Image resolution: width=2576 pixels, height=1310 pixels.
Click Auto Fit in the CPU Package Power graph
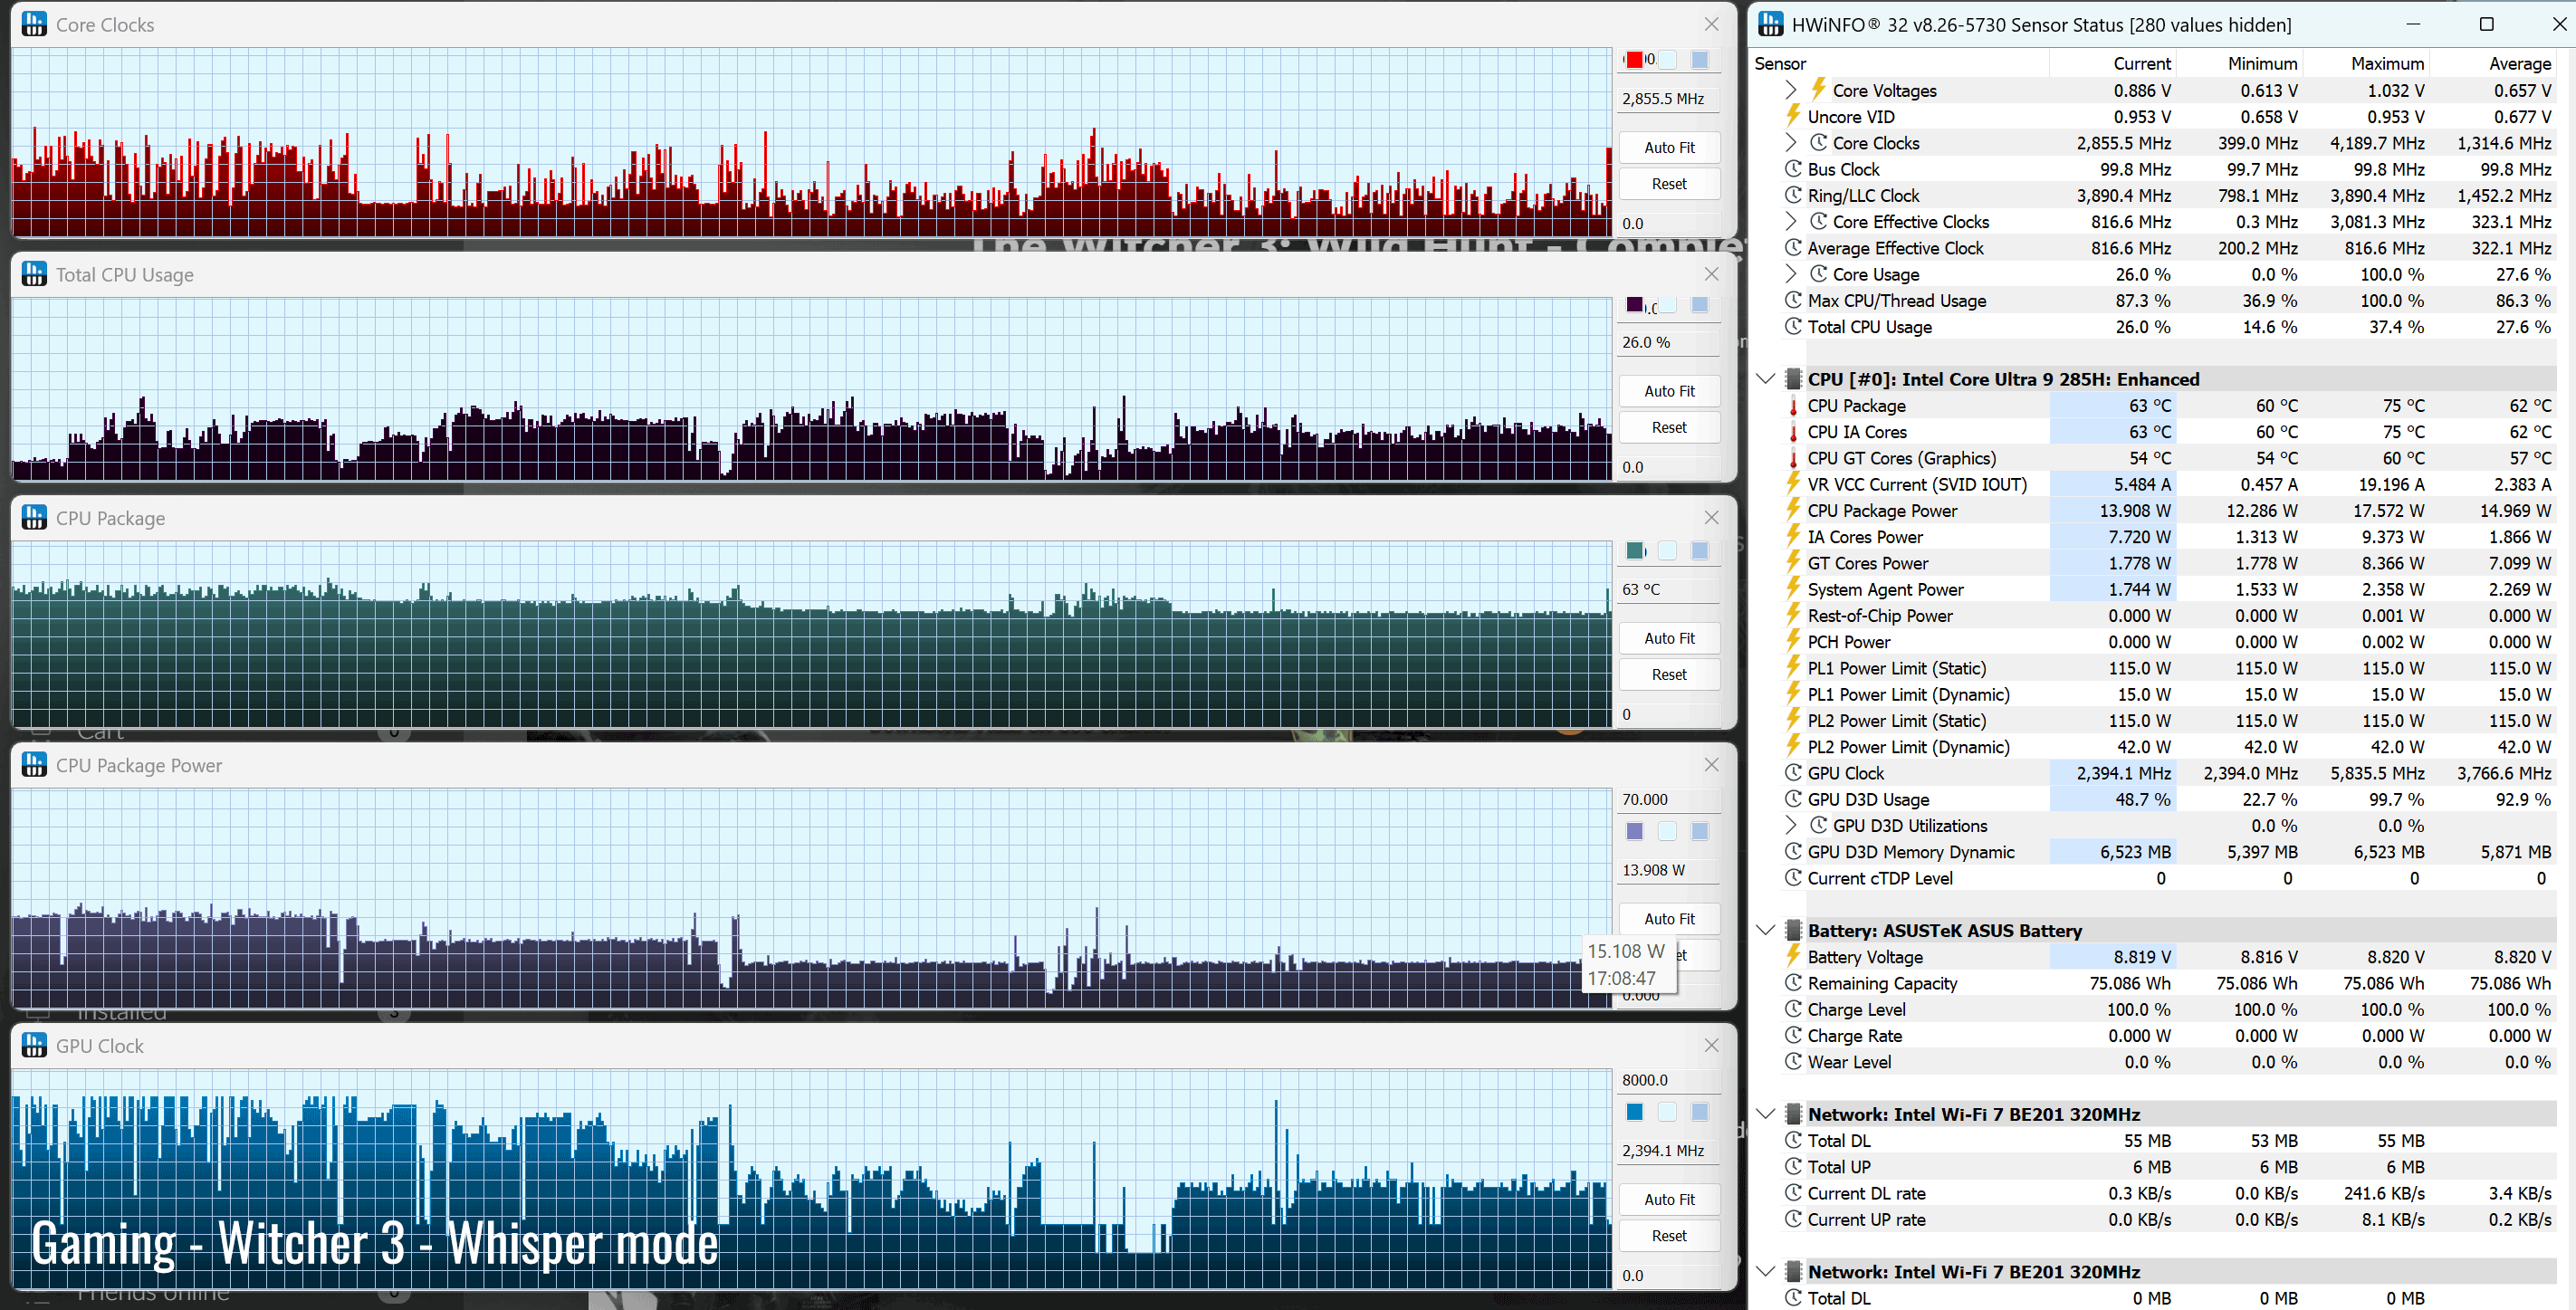[1669, 919]
